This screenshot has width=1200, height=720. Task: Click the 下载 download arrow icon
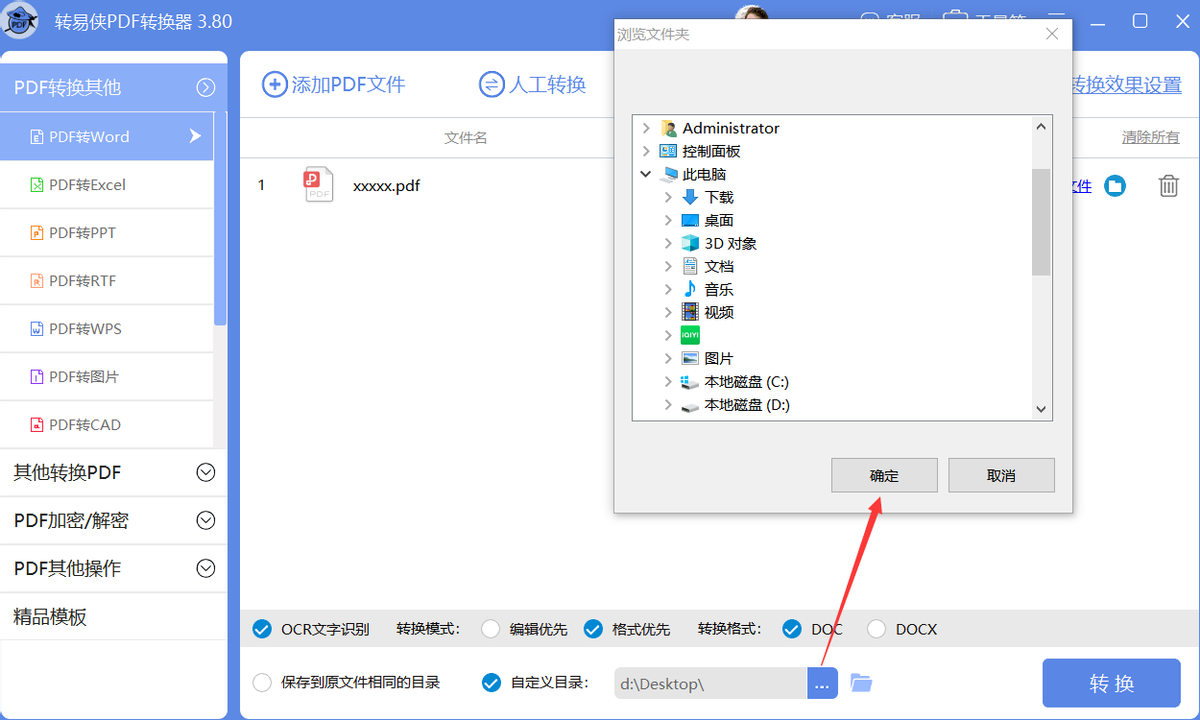click(690, 197)
